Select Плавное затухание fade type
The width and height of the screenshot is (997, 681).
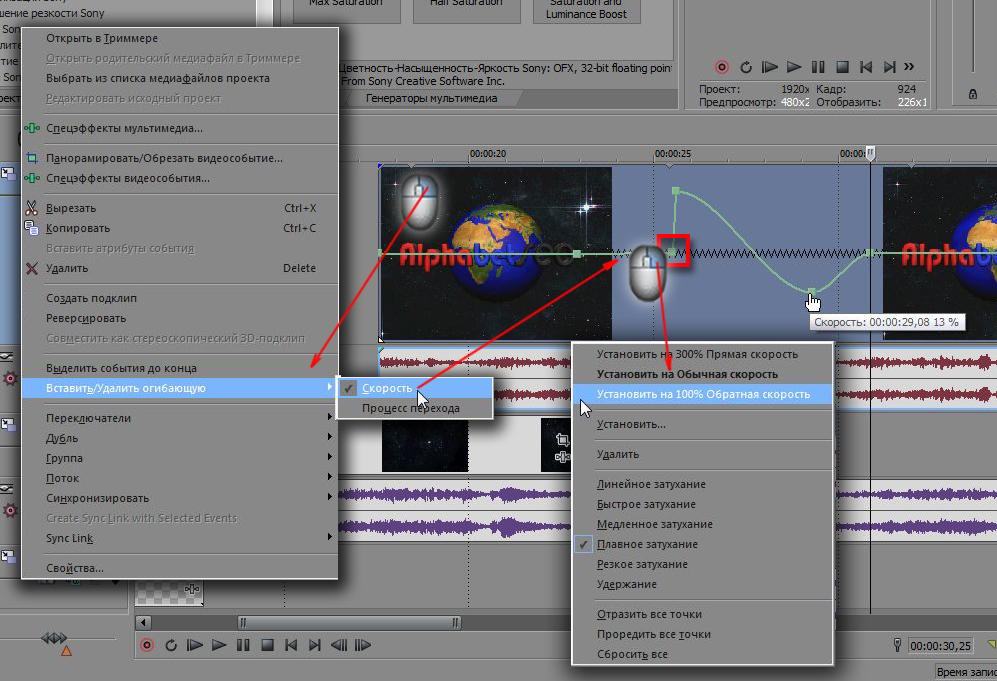coord(646,544)
